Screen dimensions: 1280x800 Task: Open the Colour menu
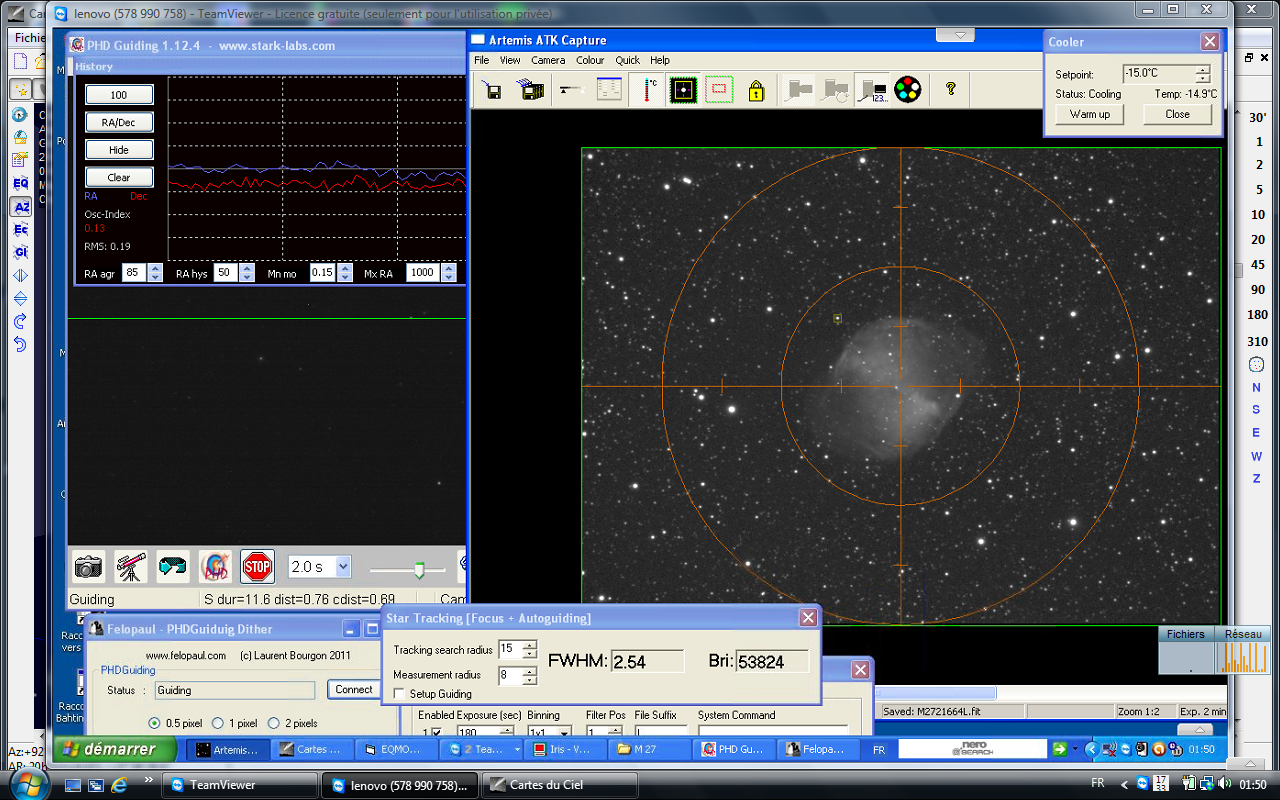[590, 60]
